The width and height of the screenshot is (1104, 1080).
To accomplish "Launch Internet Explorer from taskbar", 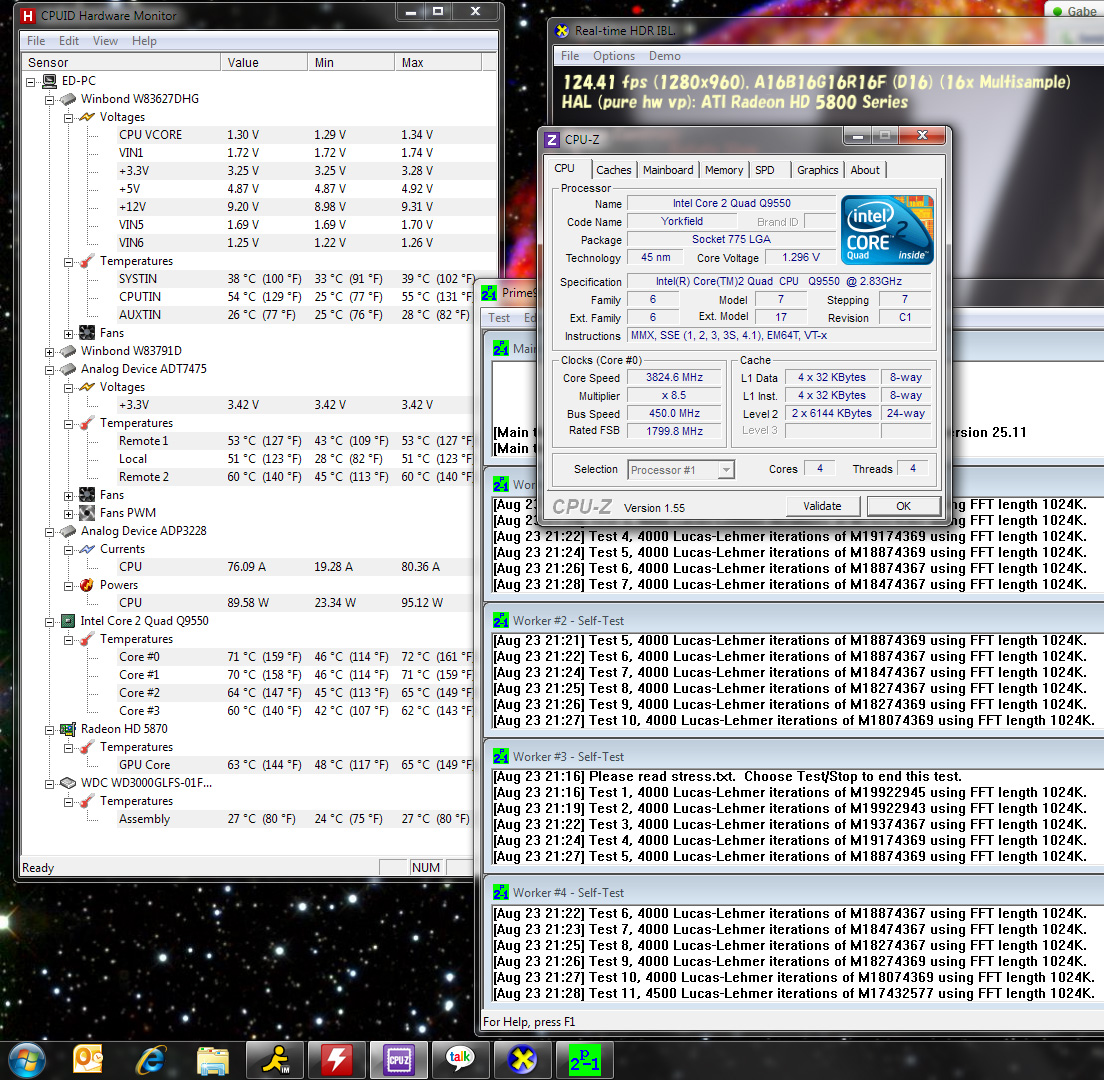I will [x=150, y=1060].
